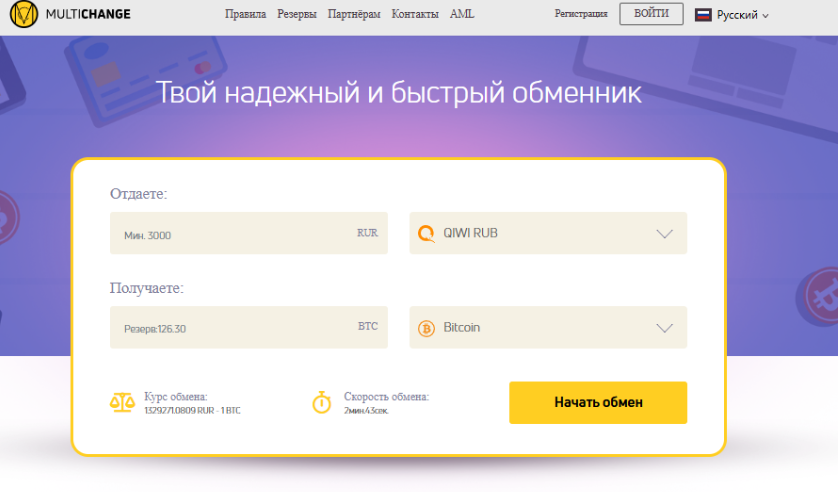Open the Контакты page

[x=415, y=14]
